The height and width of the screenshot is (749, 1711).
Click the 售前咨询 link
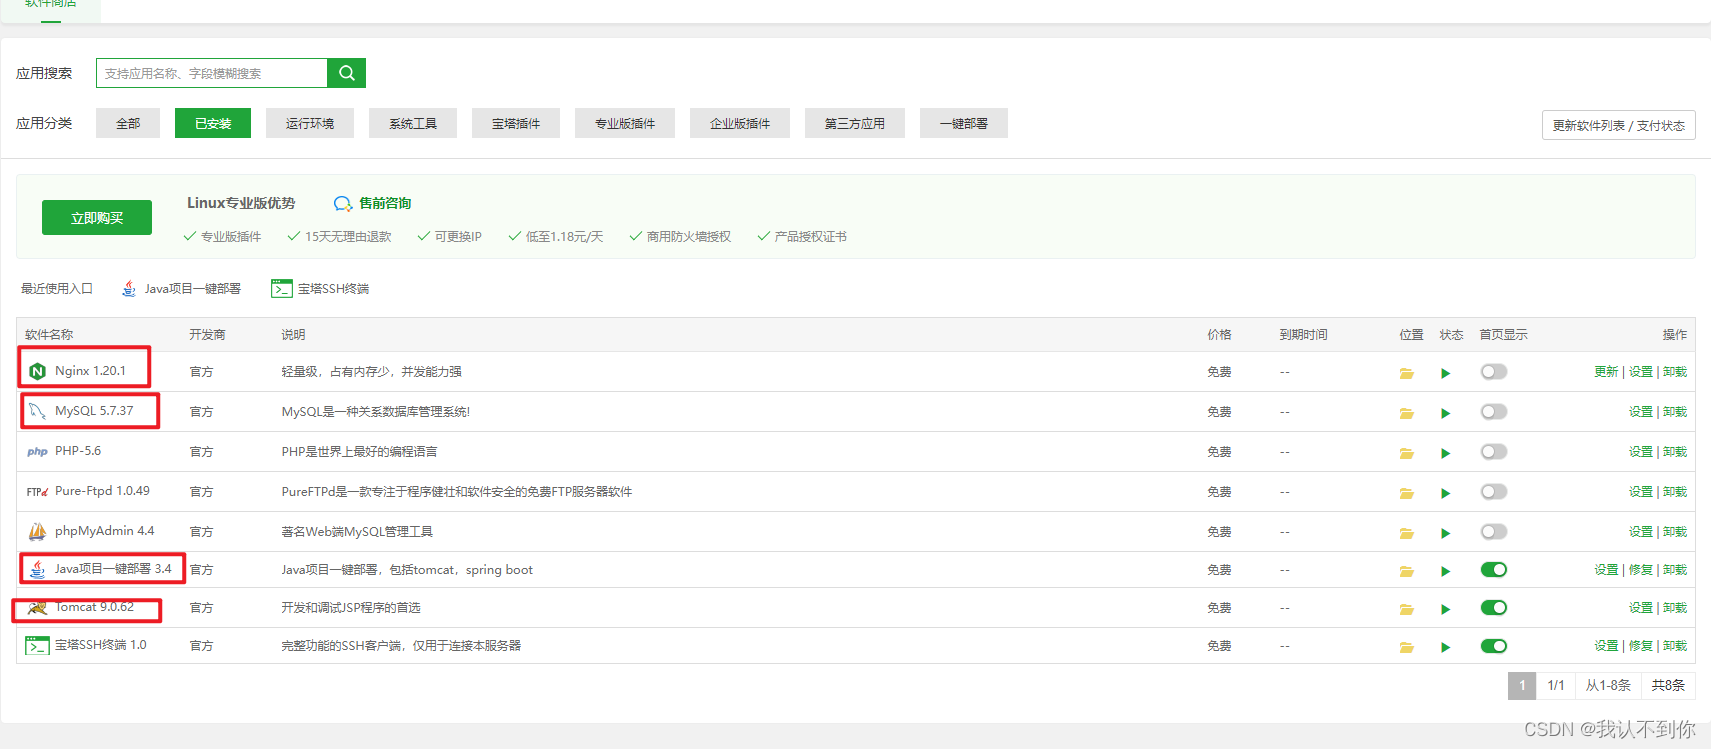click(385, 203)
